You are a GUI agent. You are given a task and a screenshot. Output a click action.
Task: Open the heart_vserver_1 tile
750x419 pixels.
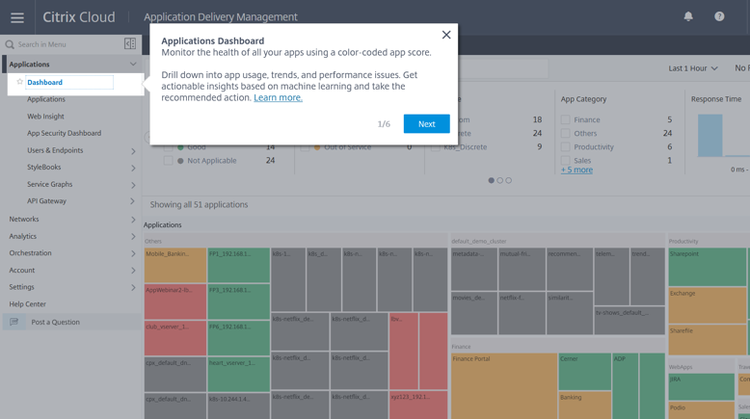pos(238,374)
